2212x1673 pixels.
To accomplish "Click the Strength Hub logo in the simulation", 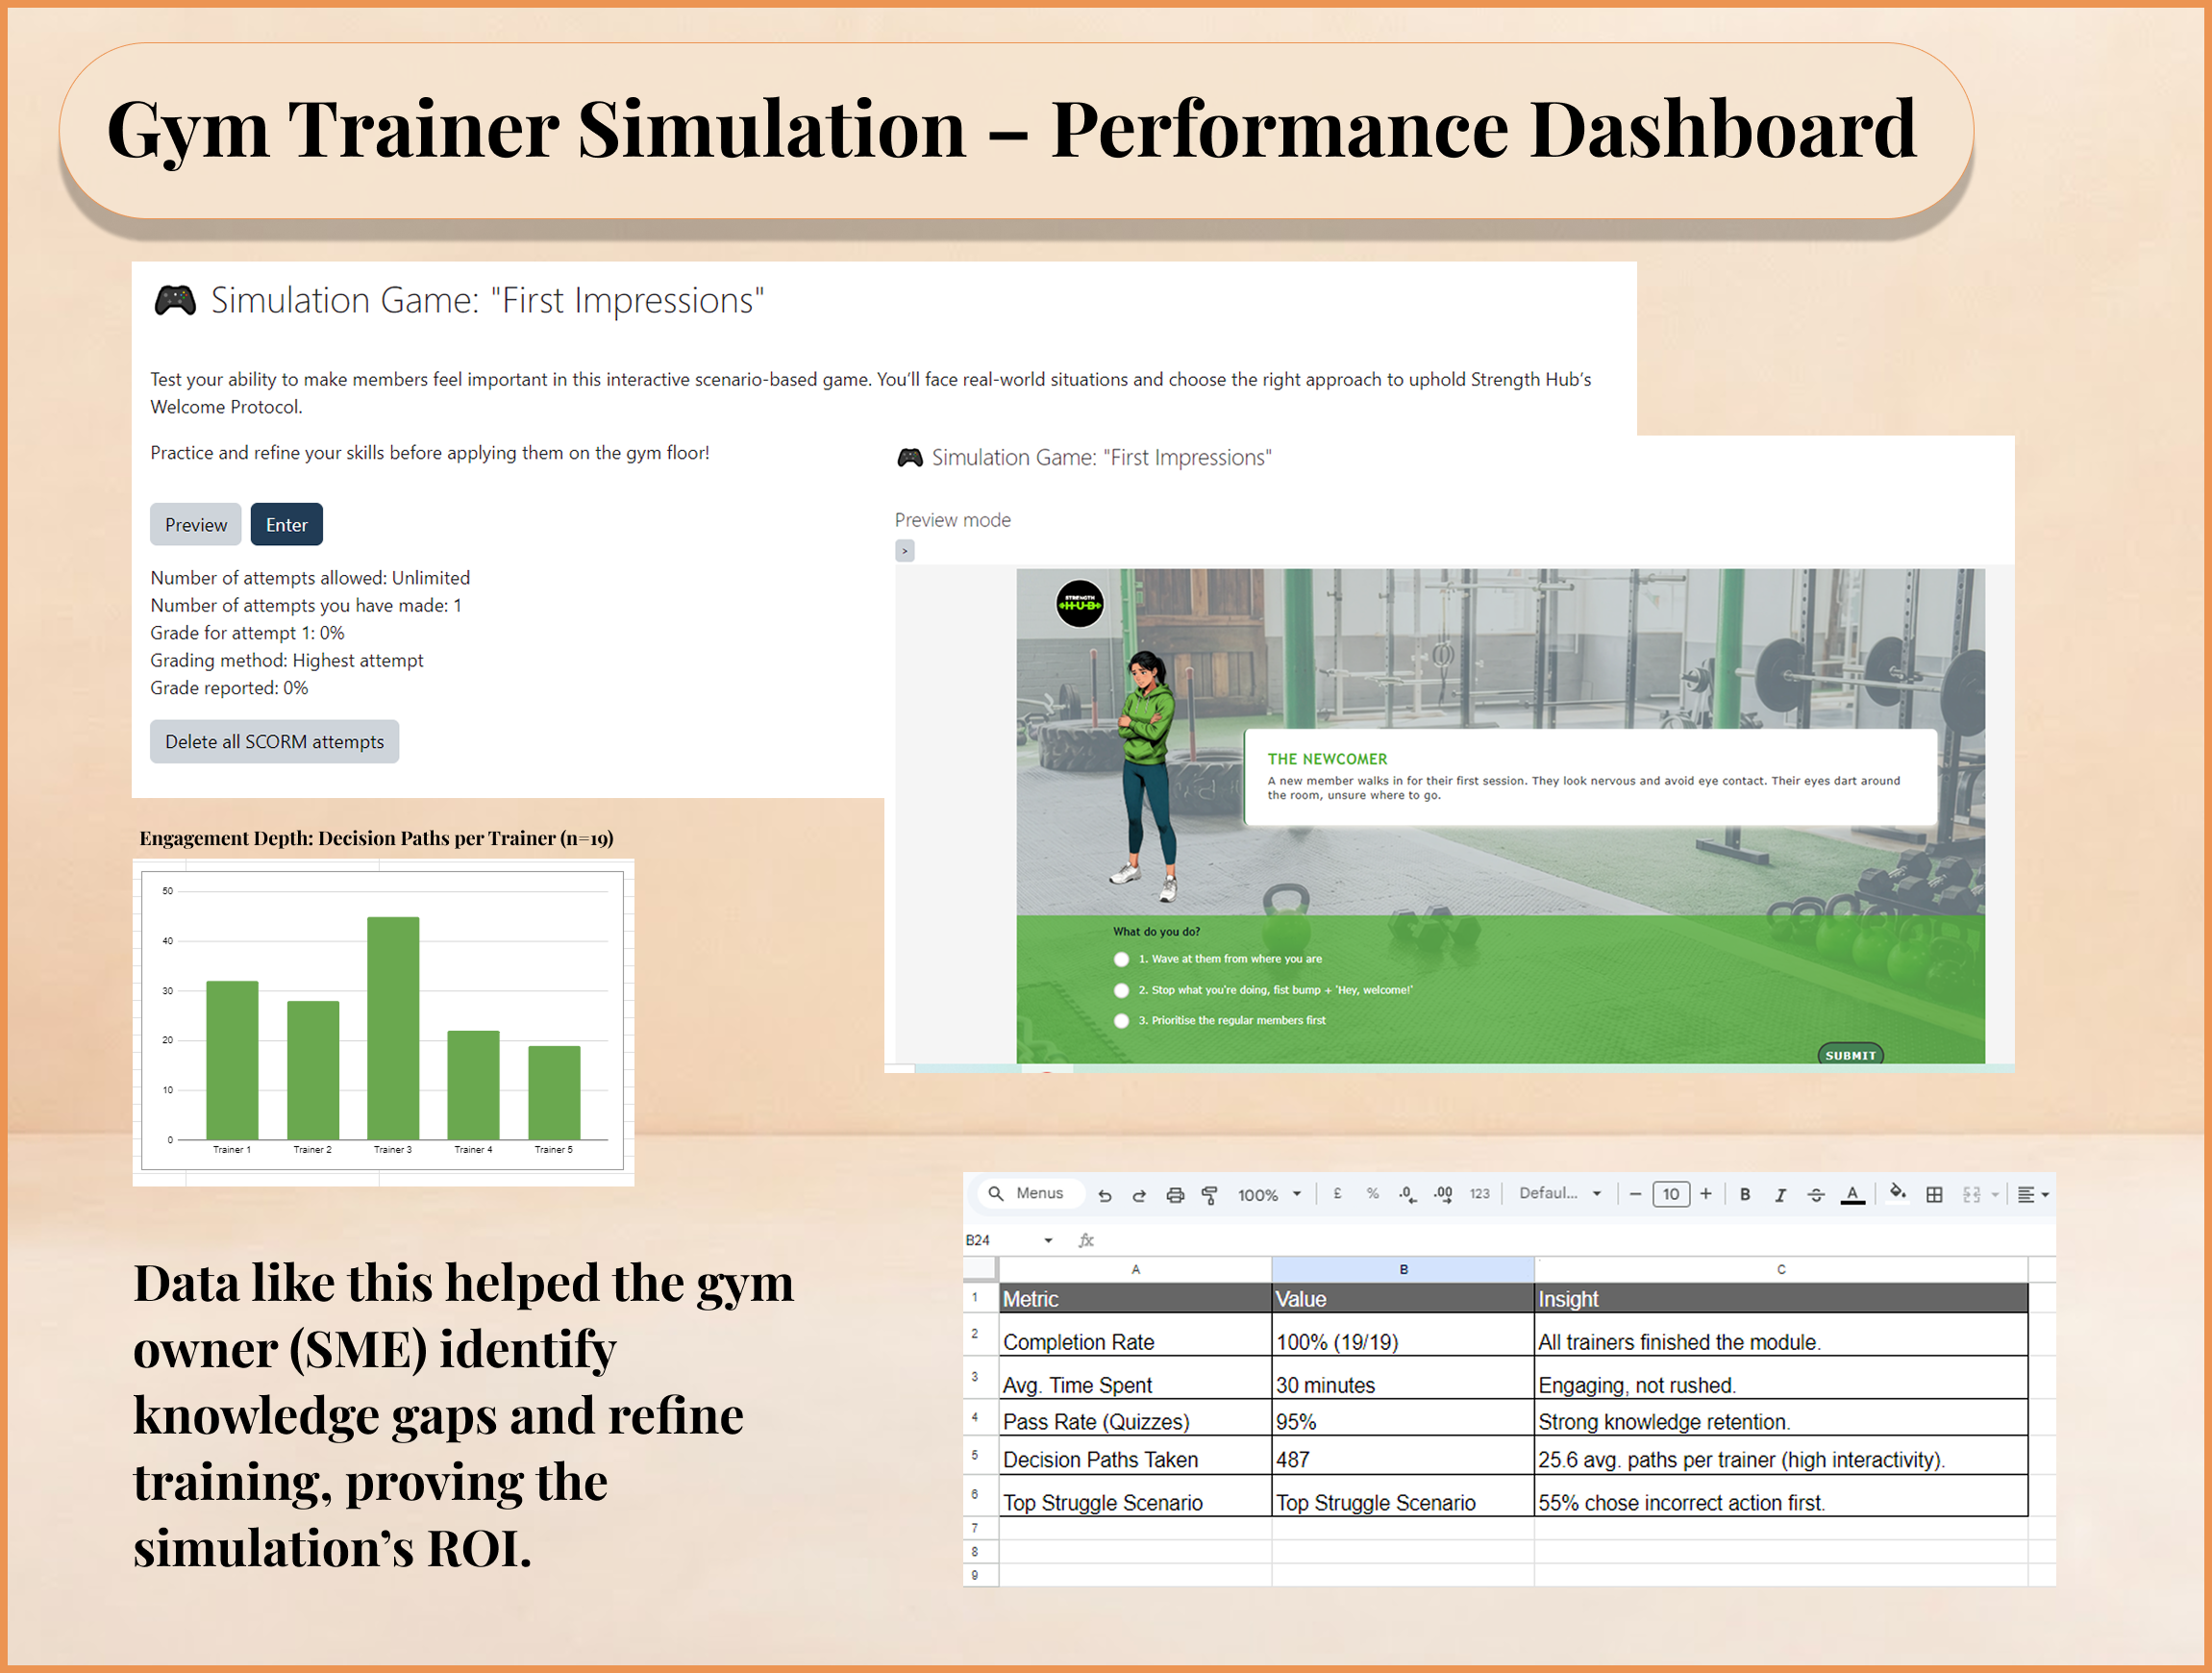I will 1080,604.
